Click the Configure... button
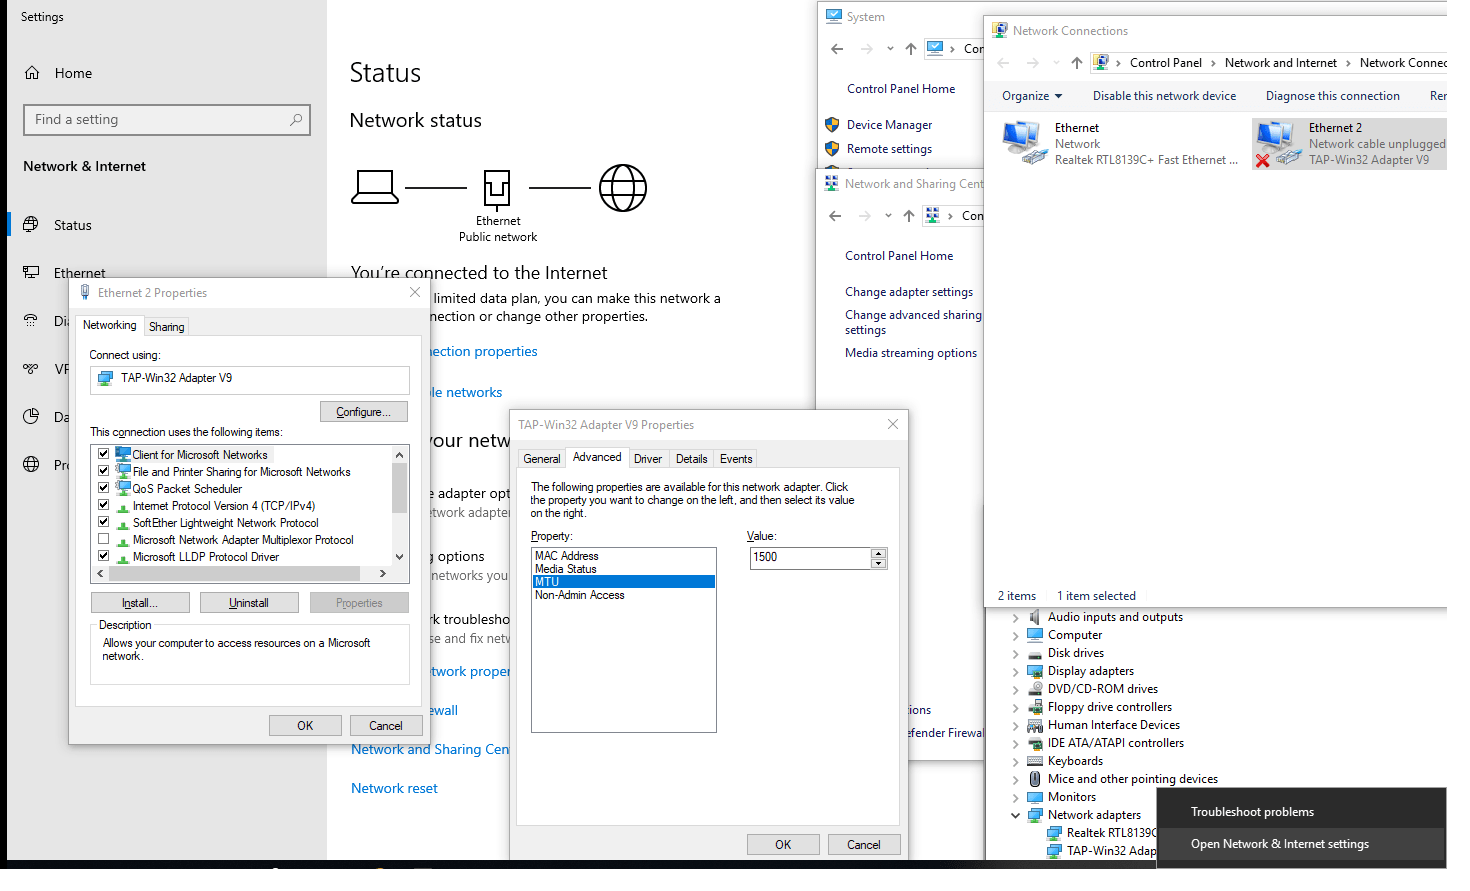1470x891 pixels. (364, 412)
